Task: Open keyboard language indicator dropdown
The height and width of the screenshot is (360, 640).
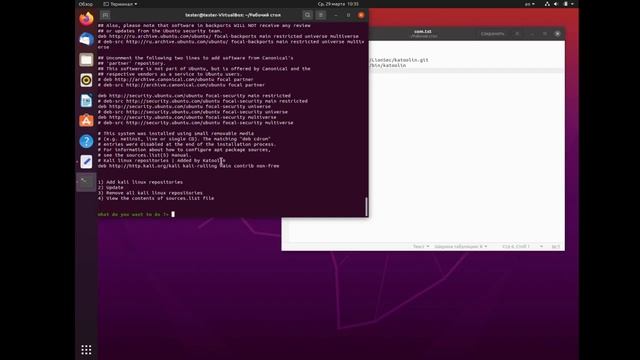Action: (x=529, y=4)
